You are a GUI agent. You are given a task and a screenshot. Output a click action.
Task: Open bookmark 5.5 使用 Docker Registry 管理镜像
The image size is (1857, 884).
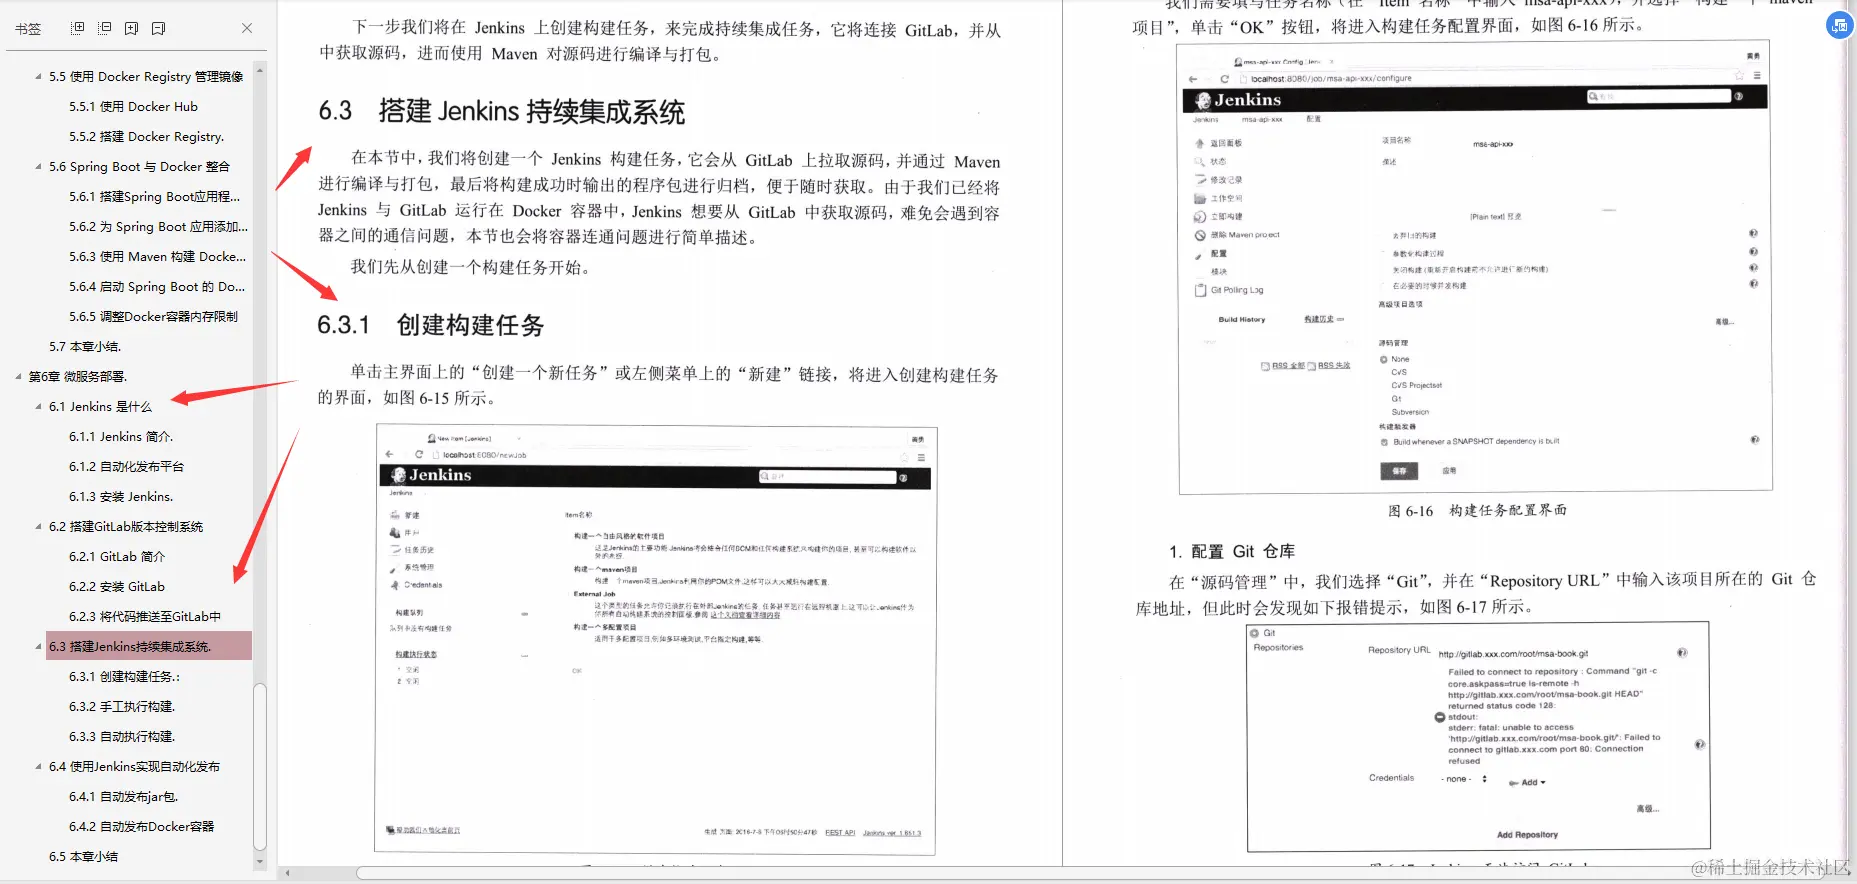coord(146,77)
